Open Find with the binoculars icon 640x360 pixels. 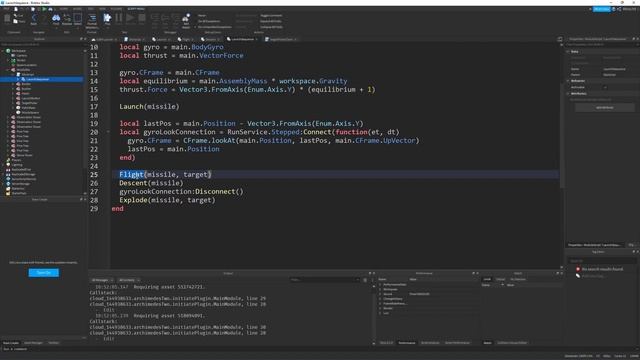point(56,18)
